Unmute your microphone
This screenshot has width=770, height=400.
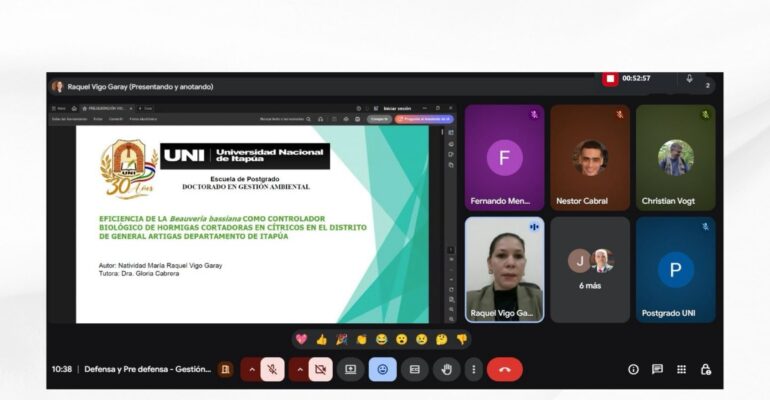pos(272,370)
